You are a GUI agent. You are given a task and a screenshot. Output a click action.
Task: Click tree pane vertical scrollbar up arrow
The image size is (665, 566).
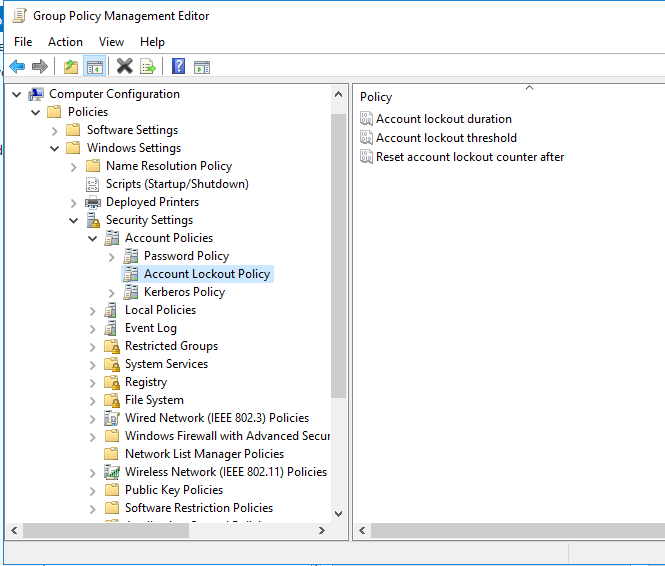tap(338, 94)
